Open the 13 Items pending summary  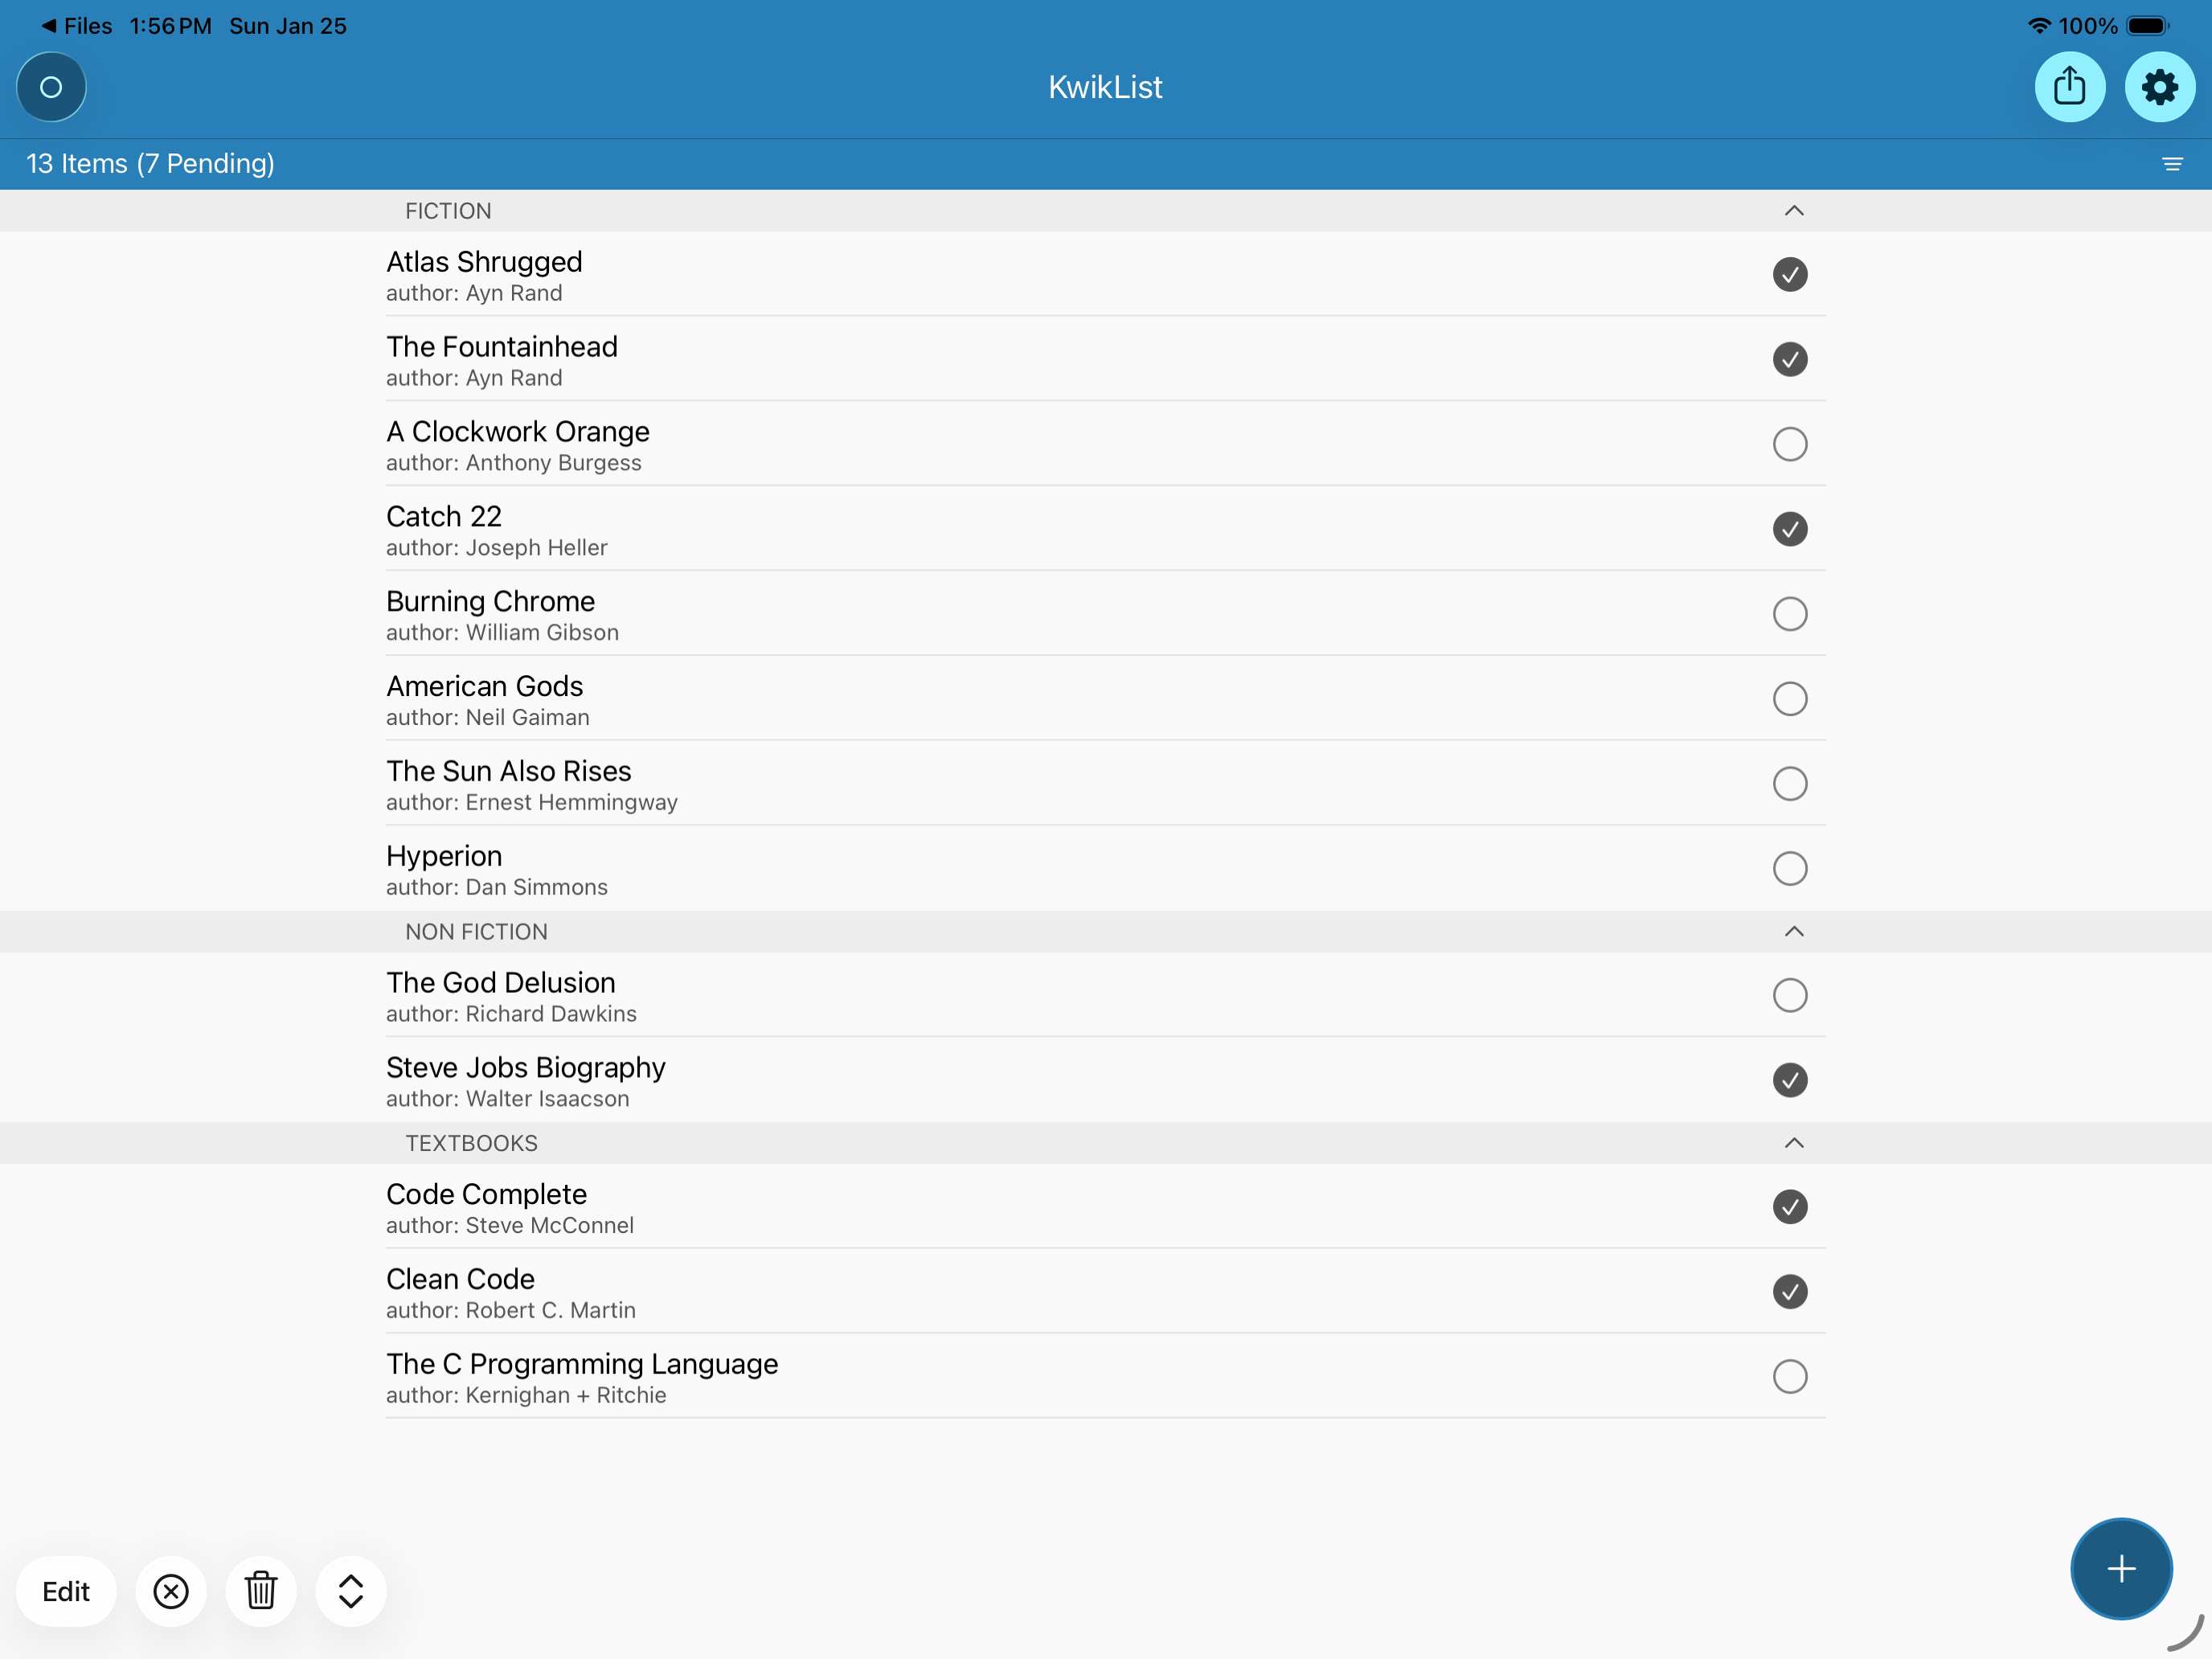click(149, 163)
